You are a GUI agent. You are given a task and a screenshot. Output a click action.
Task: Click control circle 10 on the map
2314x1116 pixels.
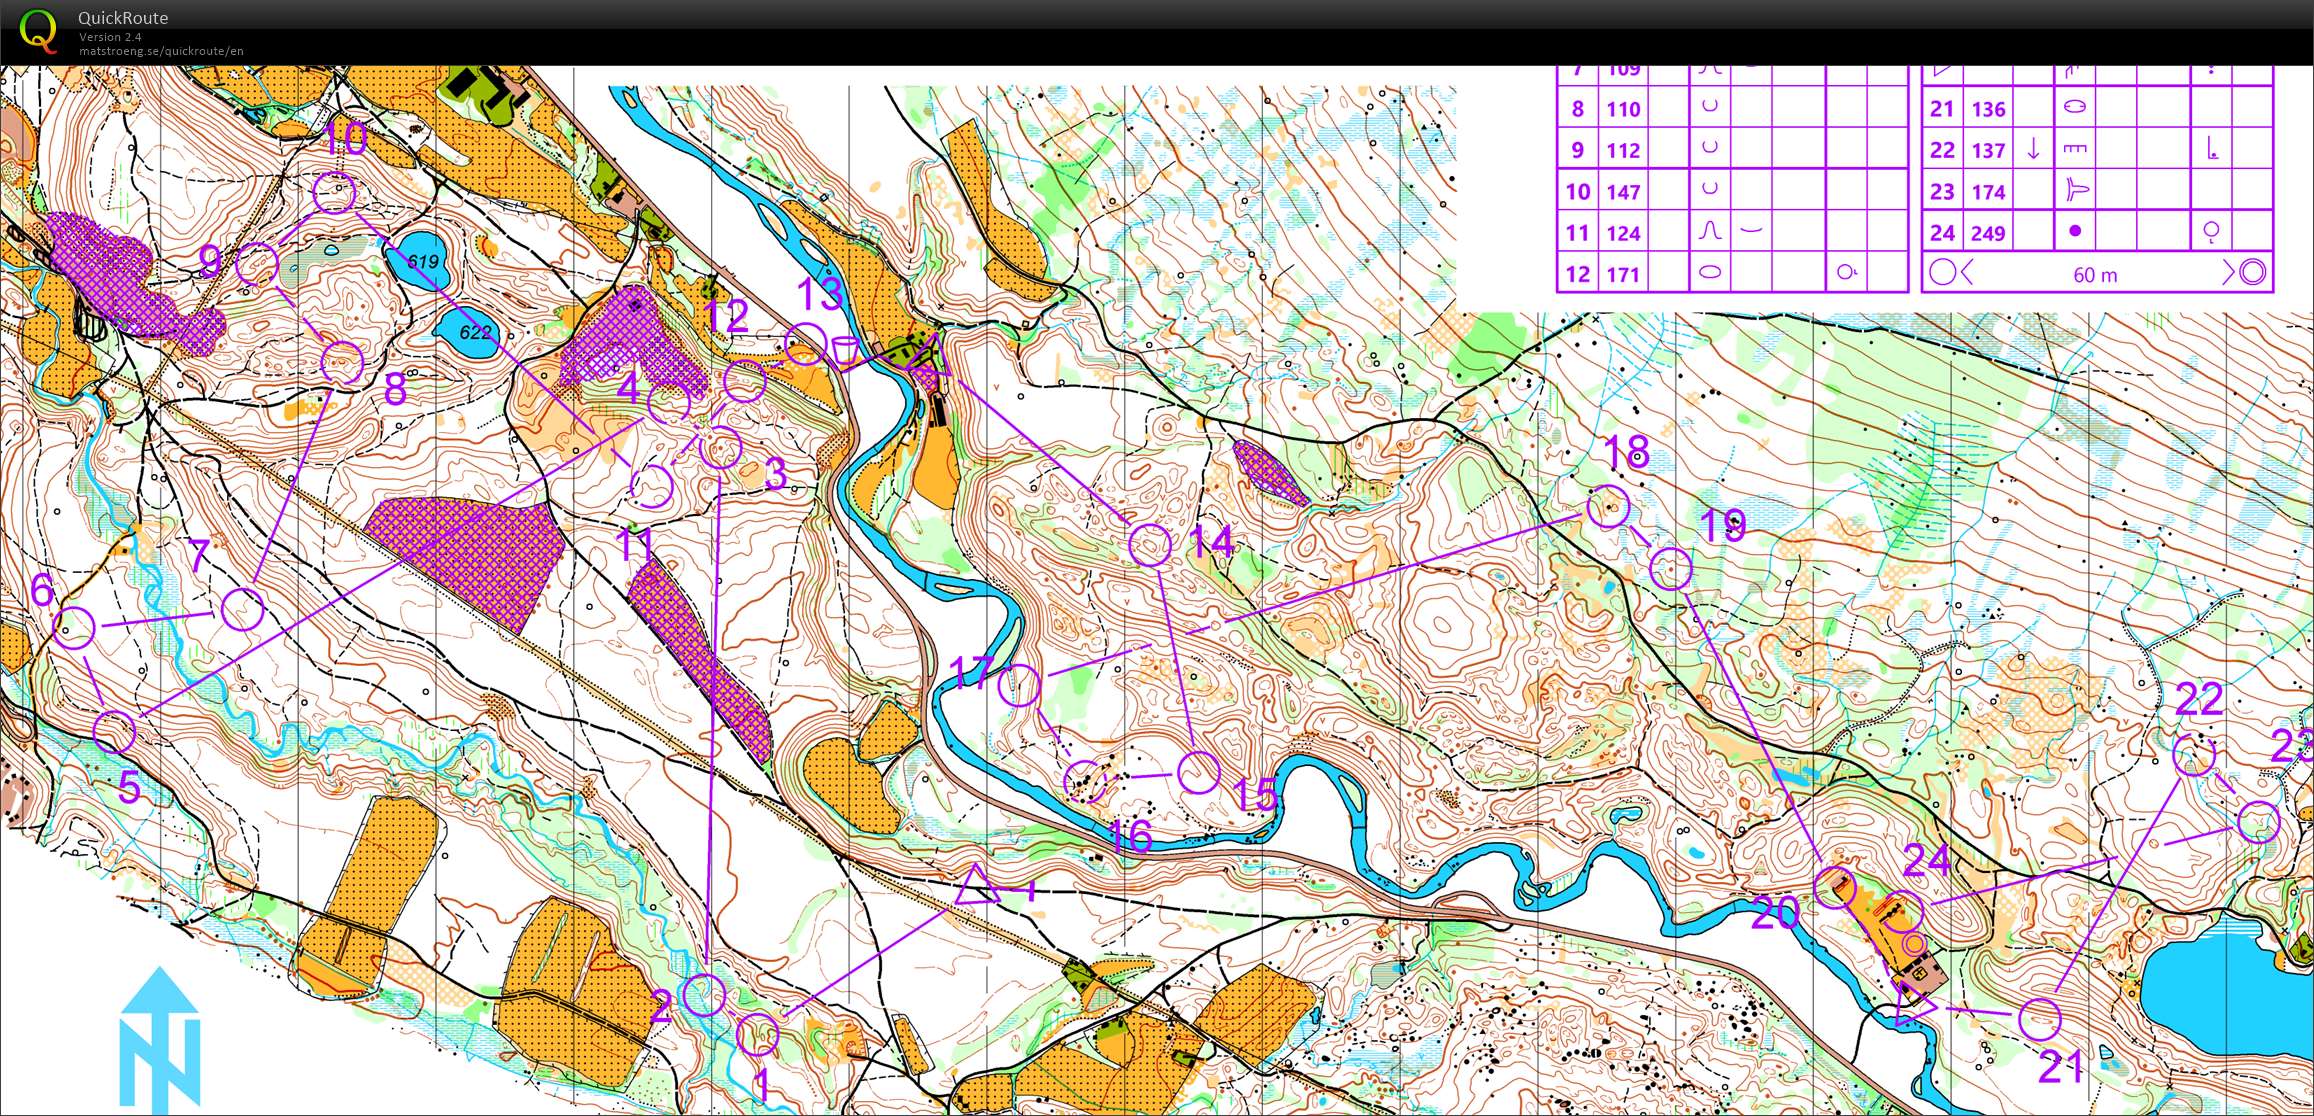(335, 192)
